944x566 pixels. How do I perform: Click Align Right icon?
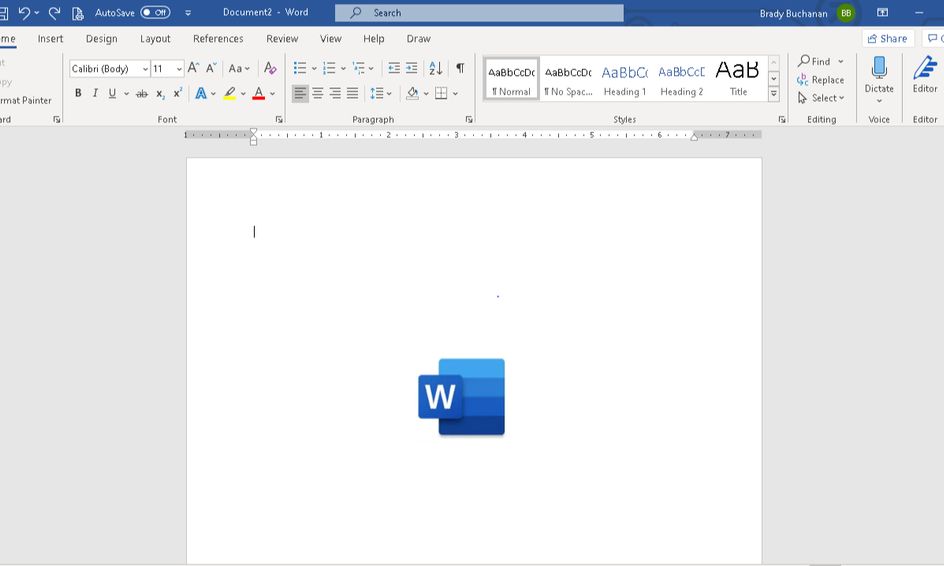point(335,93)
